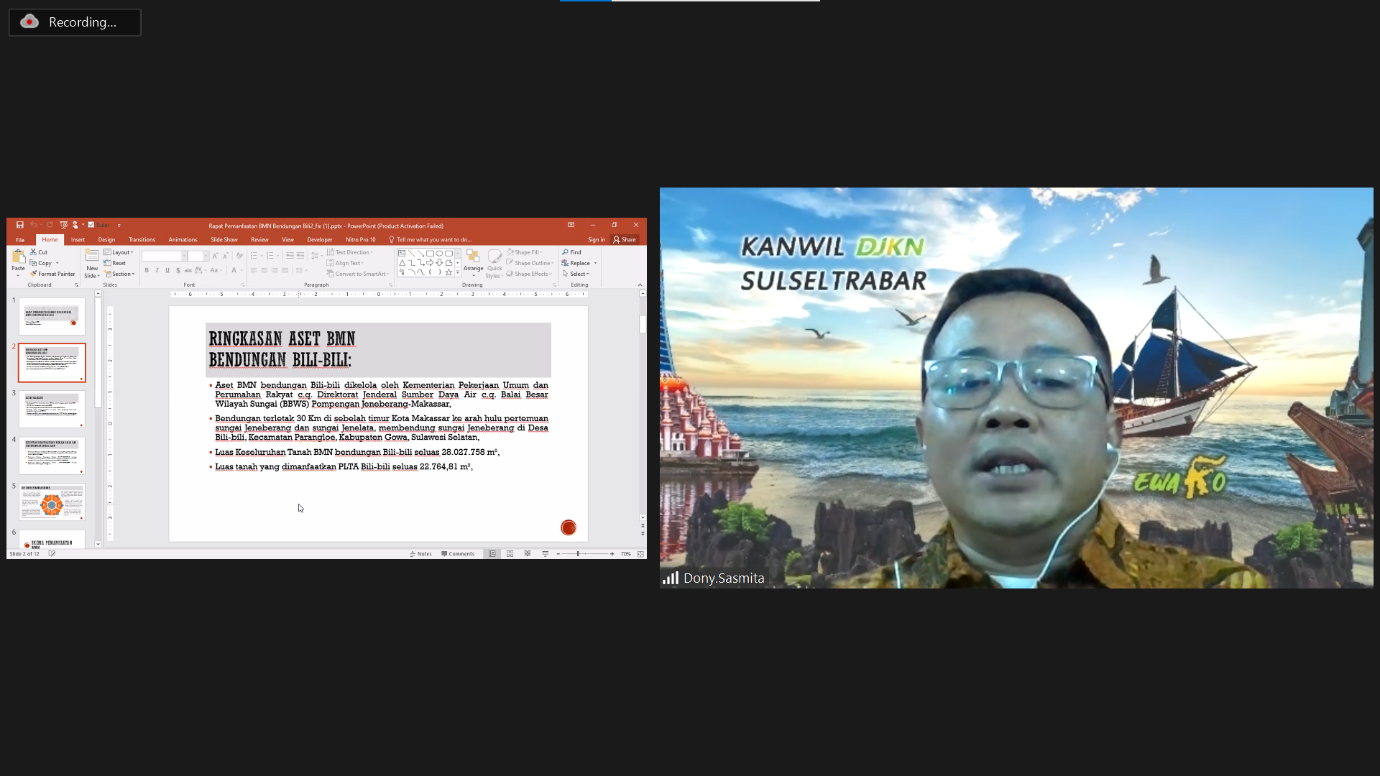1380x776 pixels.
Task: Switch to the Slide Show tab
Action: (224, 240)
